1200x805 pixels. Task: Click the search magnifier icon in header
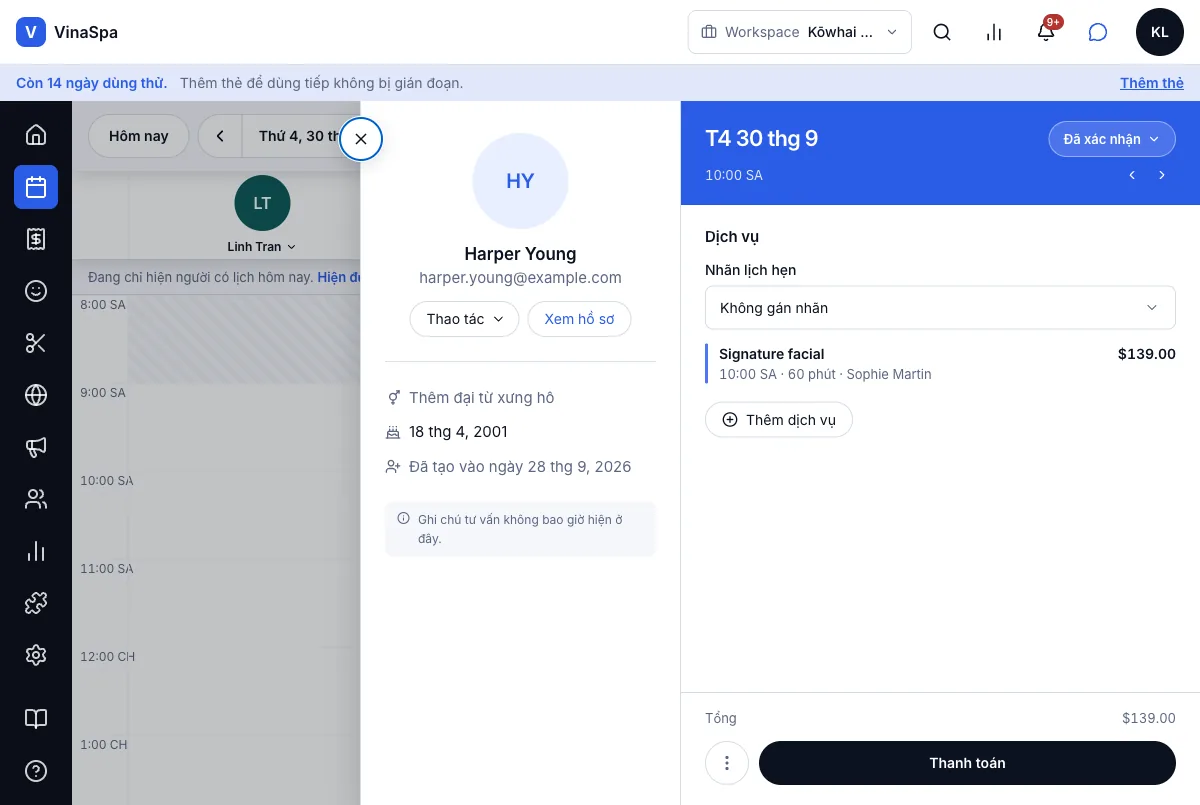(x=942, y=32)
